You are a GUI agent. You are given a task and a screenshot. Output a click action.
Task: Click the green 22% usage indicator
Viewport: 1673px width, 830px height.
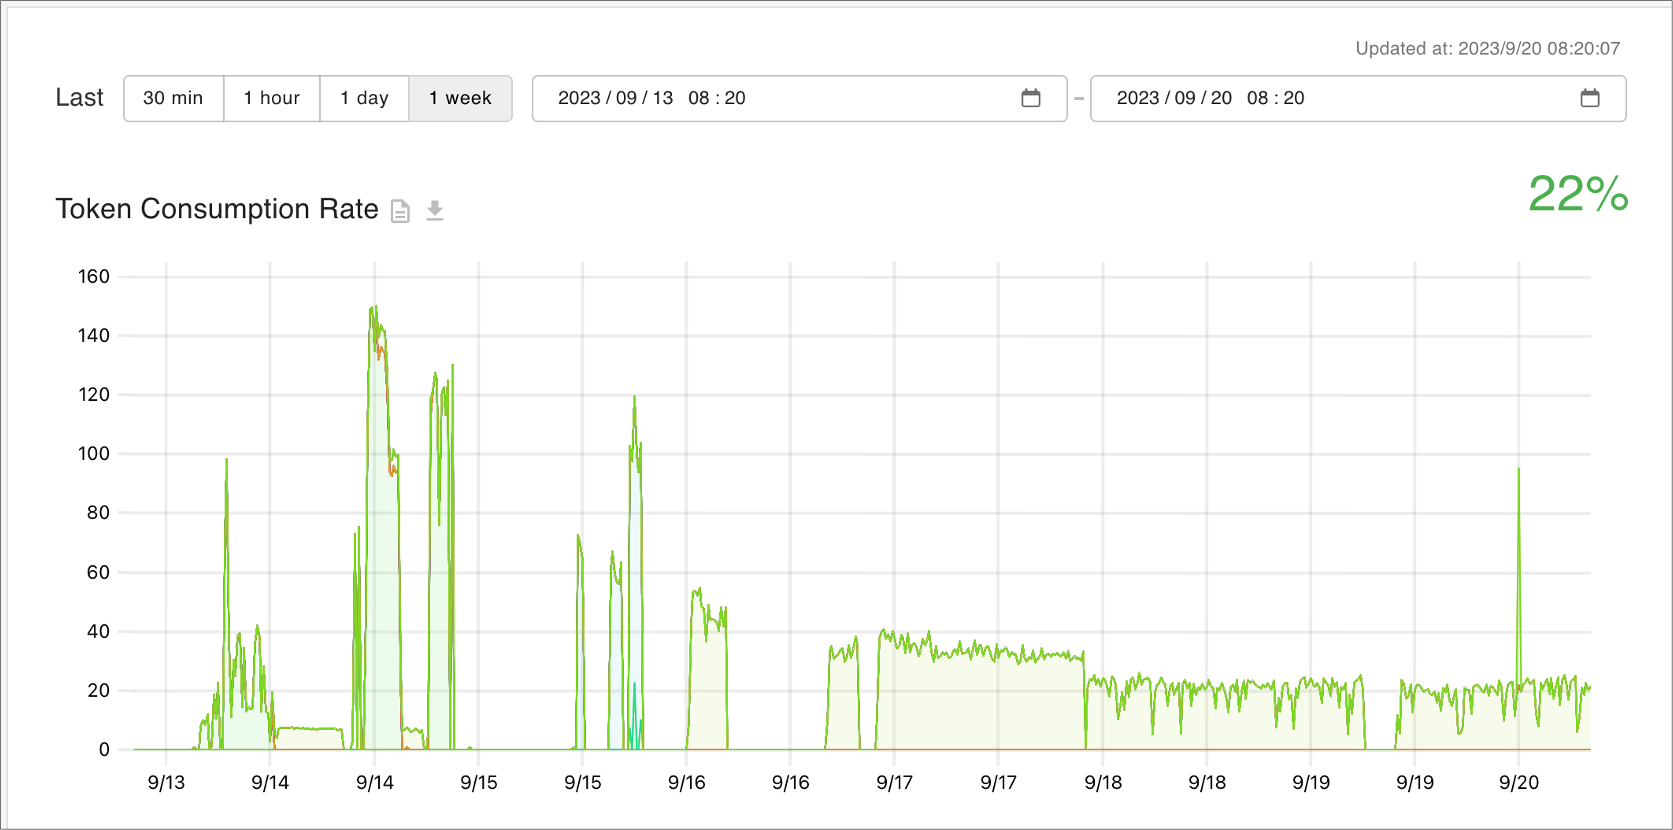point(1577,194)
